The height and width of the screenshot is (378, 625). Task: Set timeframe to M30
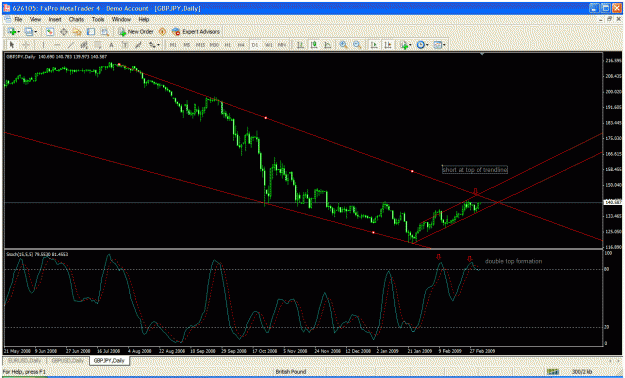(214, 45)
